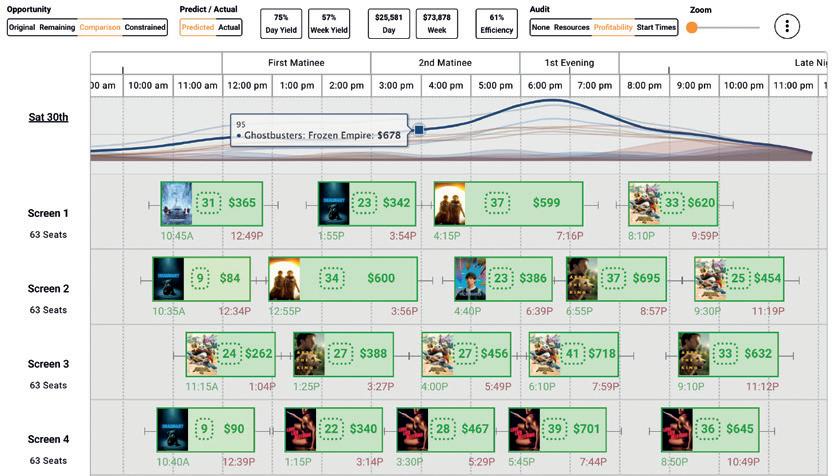Image resolution: width=837 pixels, height=476 pixels.
Task: Select the Constrained opportunity option
Action: pos(145,27)
